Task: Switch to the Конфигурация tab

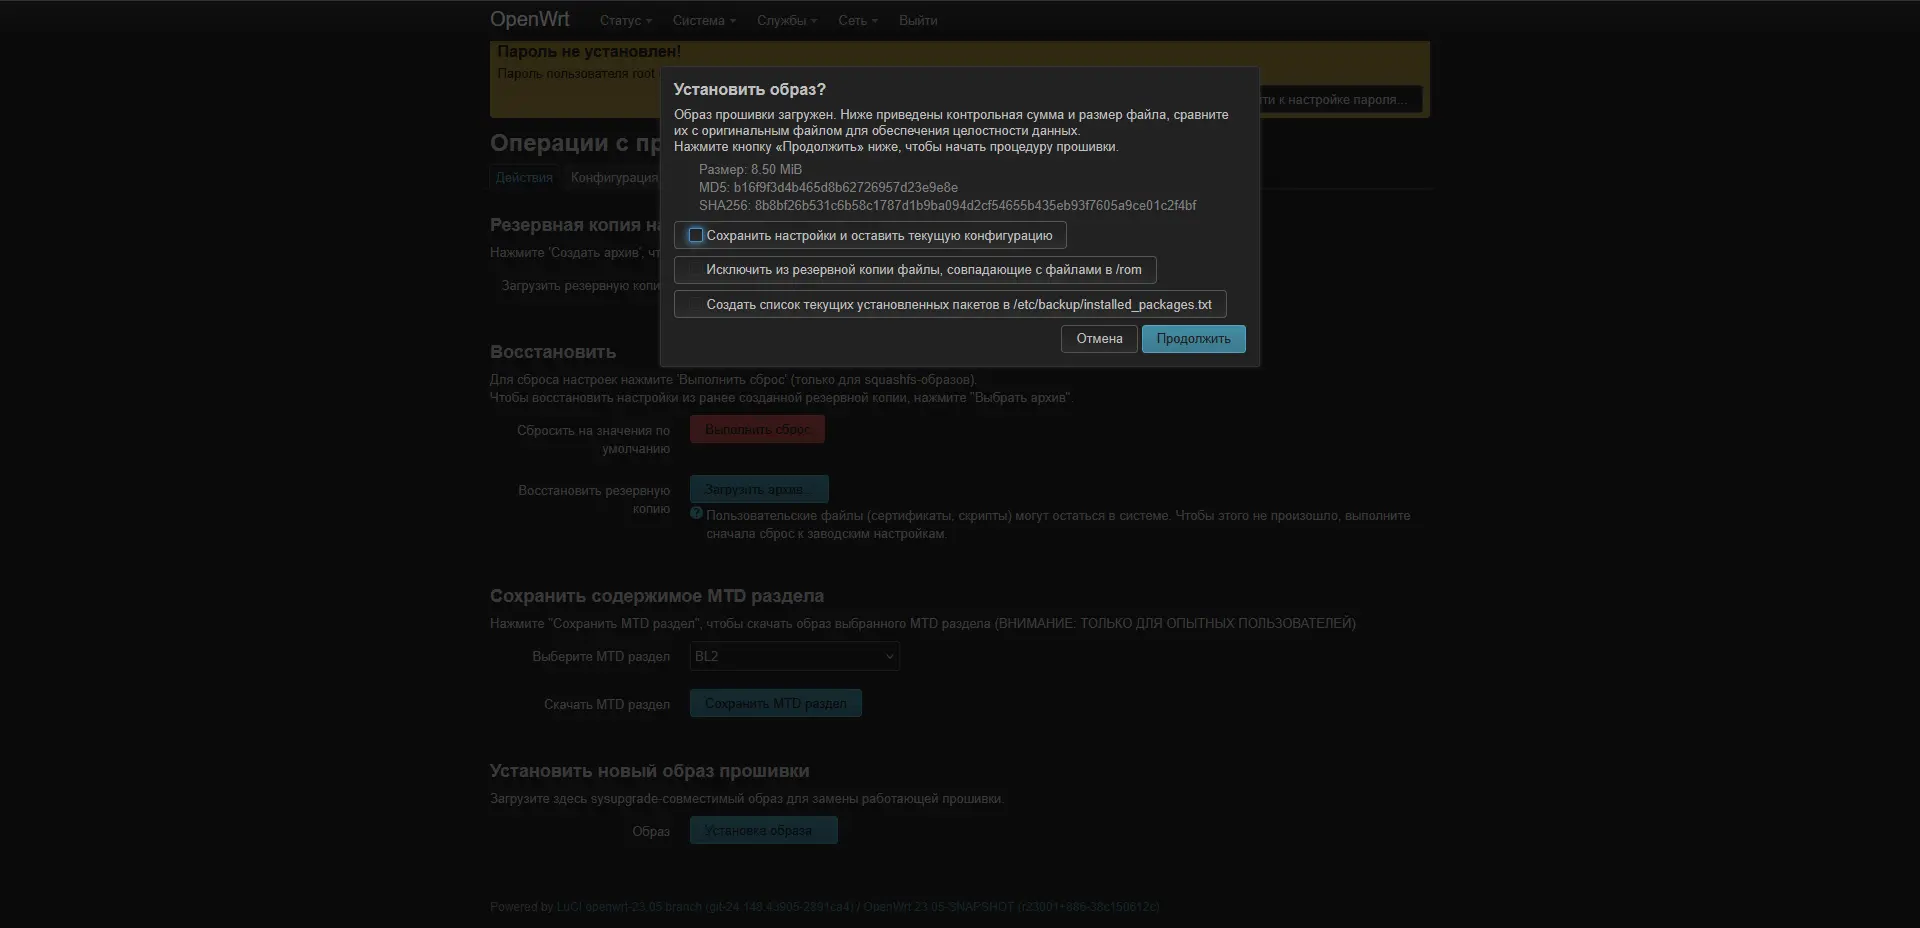Action: pyautogui.click(x=613, y=178)
